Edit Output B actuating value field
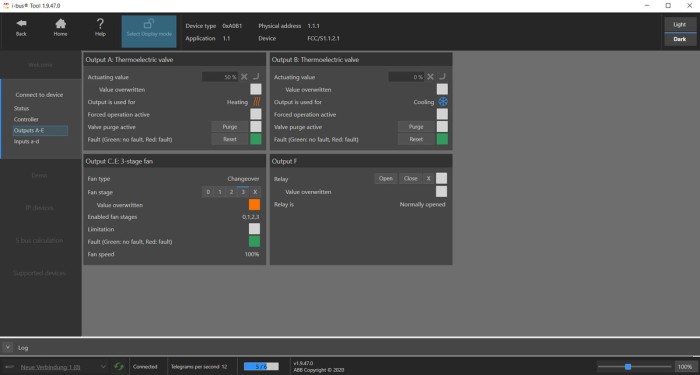700x375 pixels. coord(406,77)
